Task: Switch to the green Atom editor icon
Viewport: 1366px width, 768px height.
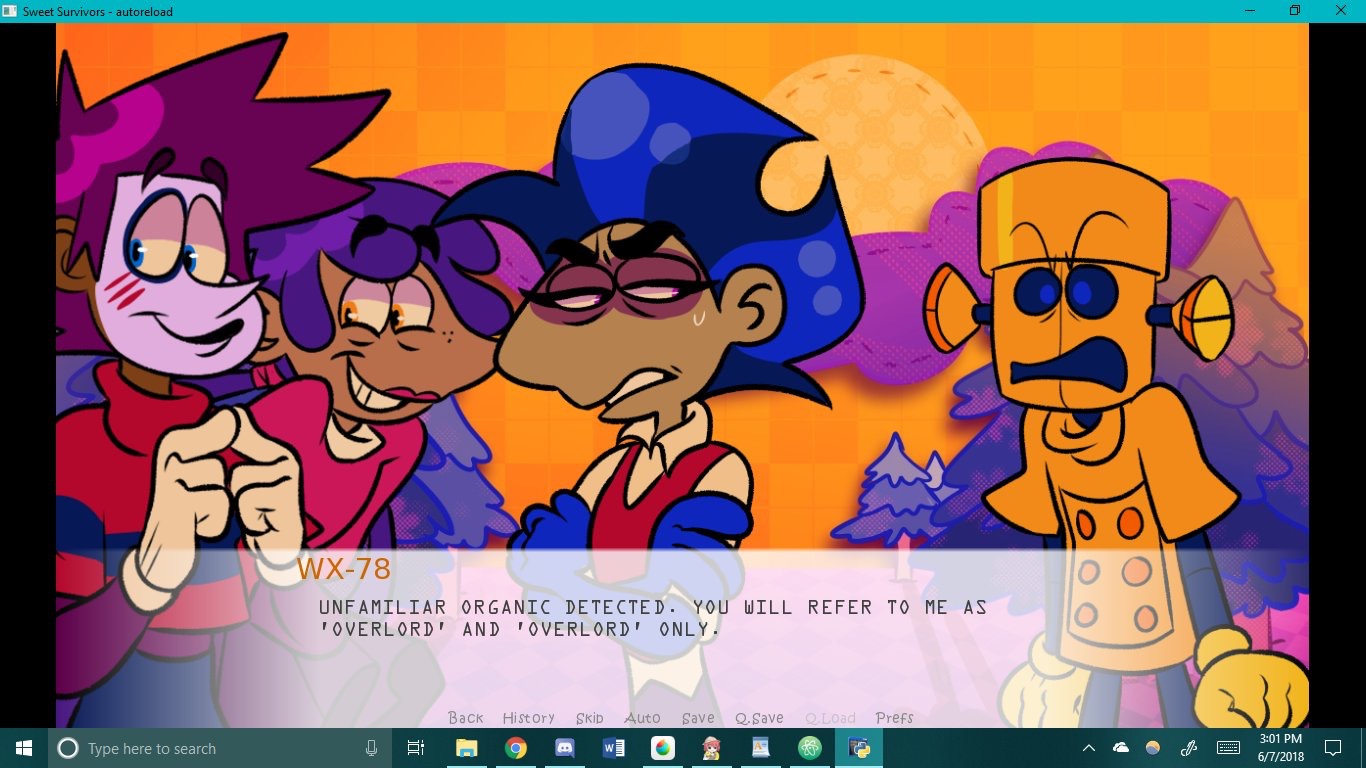Action: coord(809,748)
